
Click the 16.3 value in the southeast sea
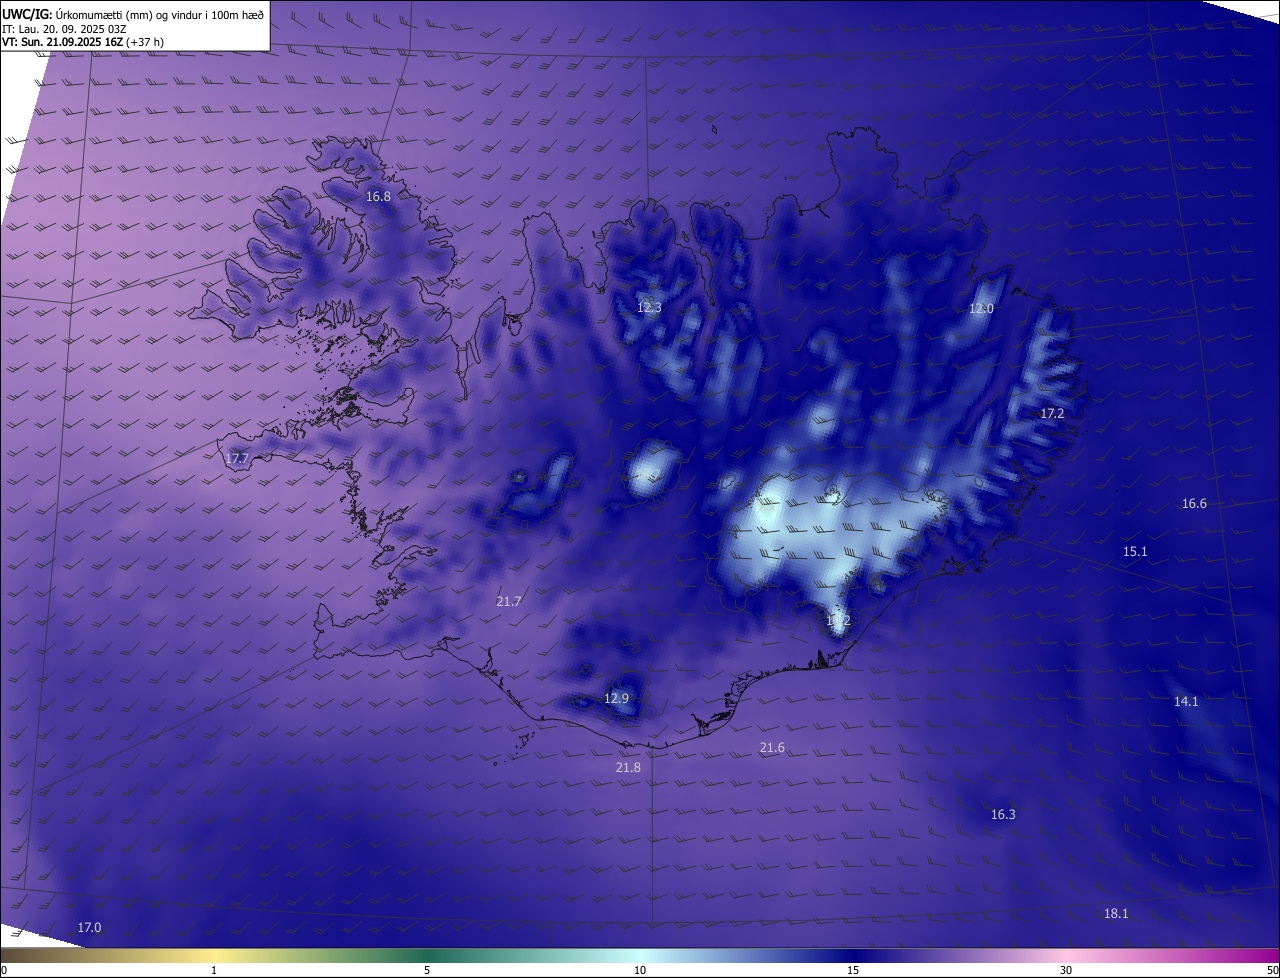1003,814
